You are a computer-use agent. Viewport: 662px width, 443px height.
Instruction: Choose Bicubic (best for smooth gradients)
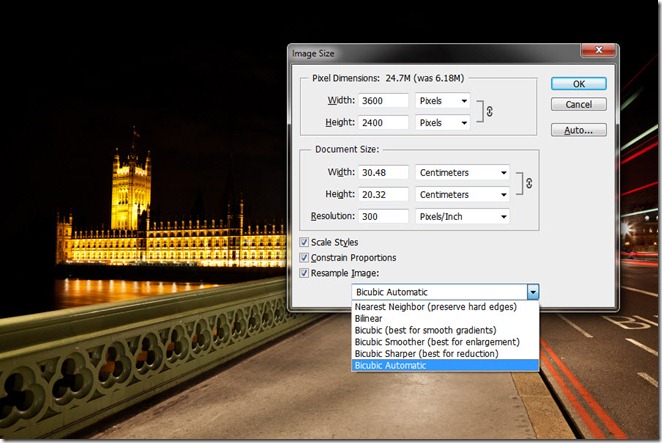(425, 330)
